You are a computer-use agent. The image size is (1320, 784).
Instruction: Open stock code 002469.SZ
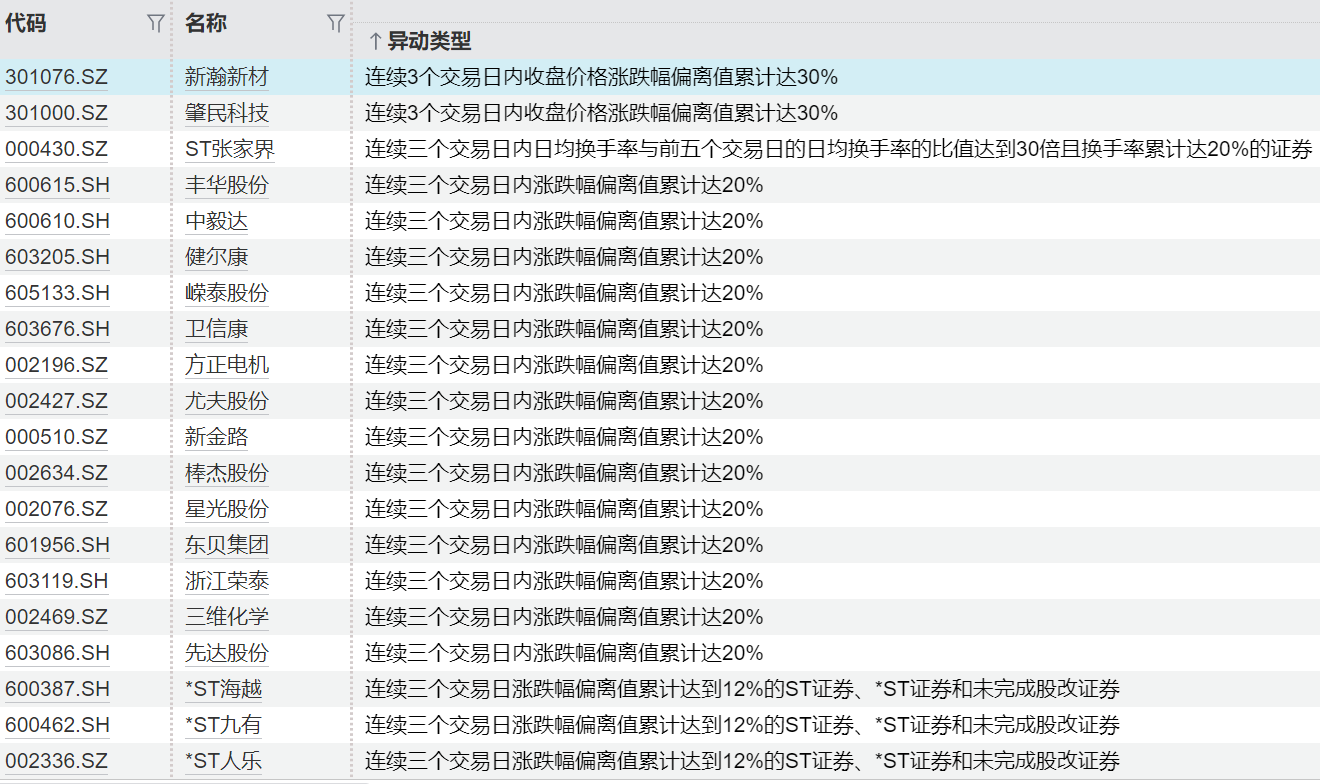[57, 617]
